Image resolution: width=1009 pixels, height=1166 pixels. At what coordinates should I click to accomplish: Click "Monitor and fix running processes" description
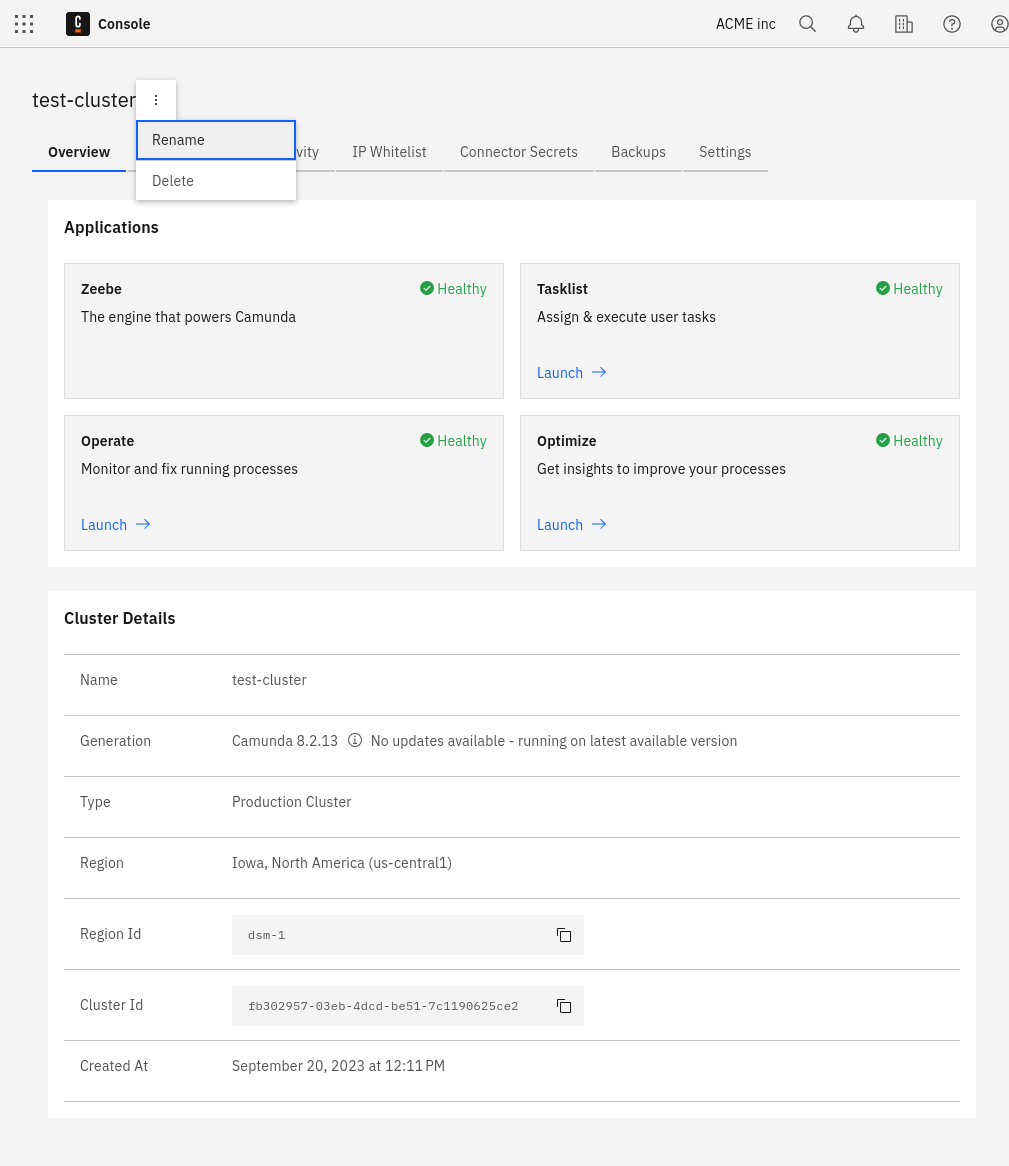(x=190, y=468)
